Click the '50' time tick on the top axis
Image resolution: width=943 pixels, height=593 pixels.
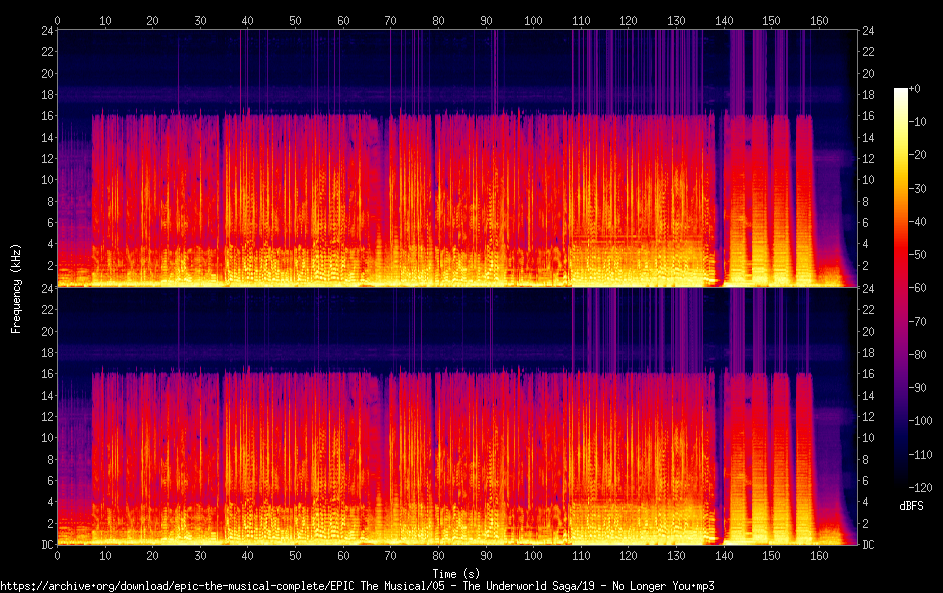(x=295, y=20)
